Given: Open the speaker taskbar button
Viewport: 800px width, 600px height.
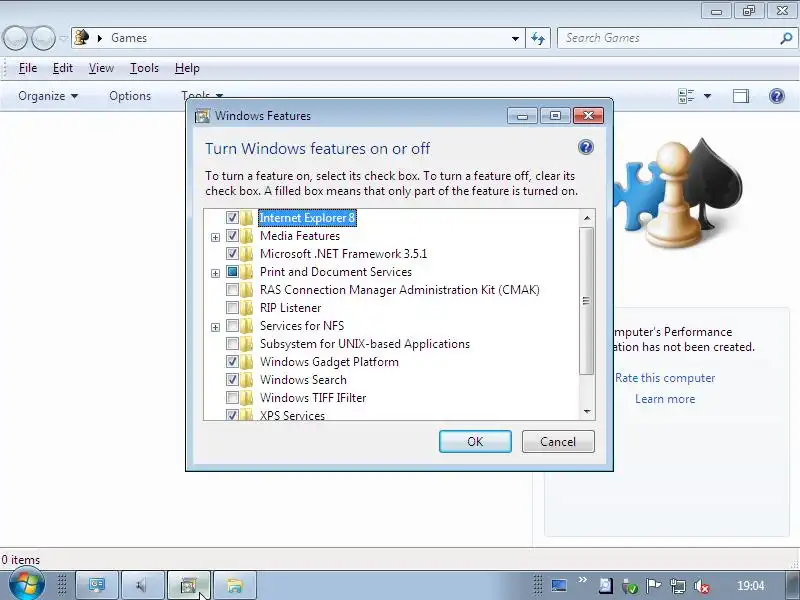Looking at the screenshot, I should point(142,585).
